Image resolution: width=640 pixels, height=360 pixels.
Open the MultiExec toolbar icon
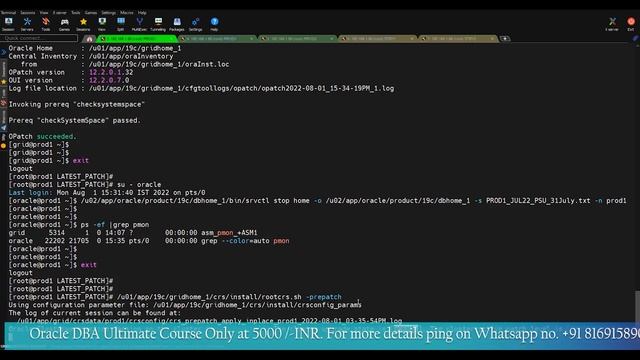point(139,24)
